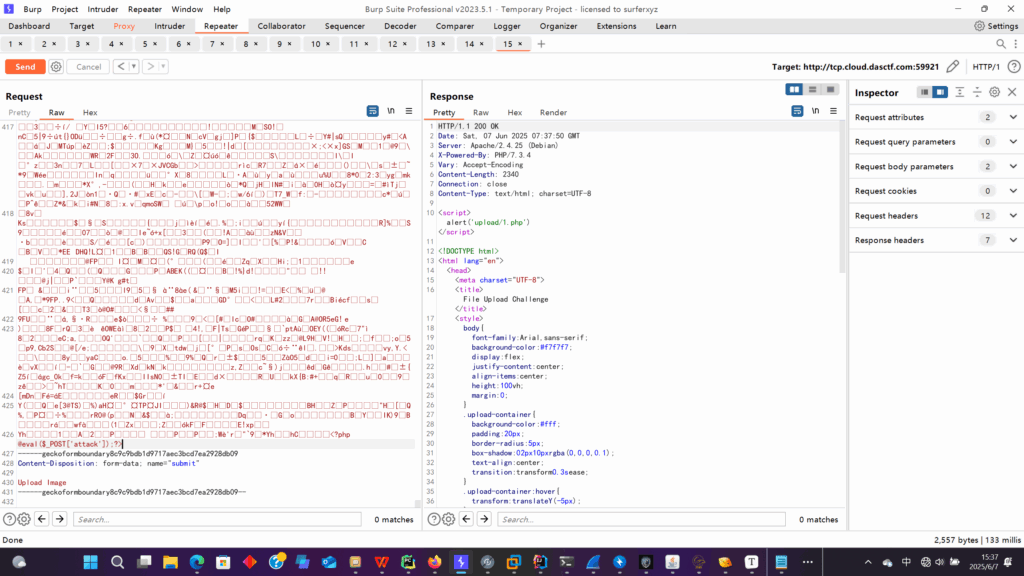Open response pane hamburger menu

[x=833, y=111]
